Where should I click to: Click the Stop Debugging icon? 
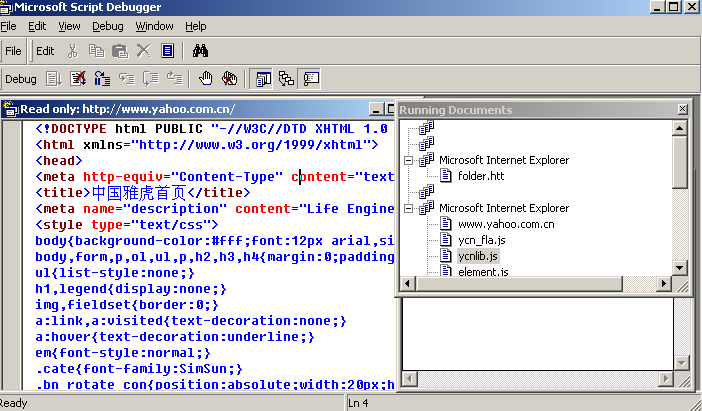tap(78, 79)
